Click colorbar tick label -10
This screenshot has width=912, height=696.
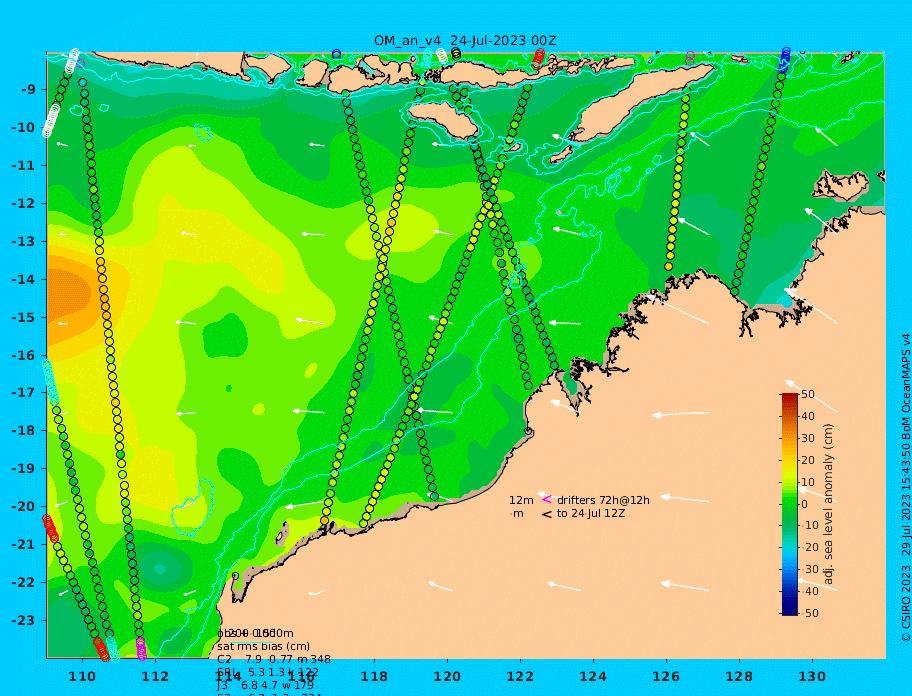808,525
